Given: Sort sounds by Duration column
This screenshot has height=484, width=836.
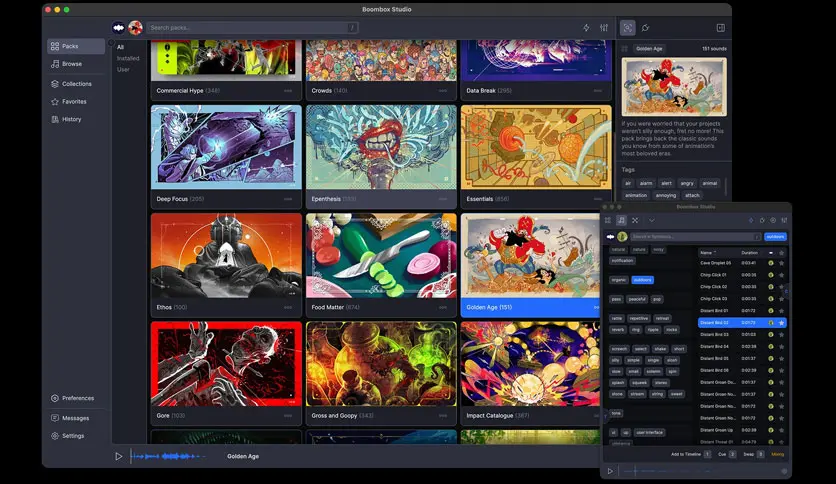Looking at the screenshot, I should [x=749, y=253].
